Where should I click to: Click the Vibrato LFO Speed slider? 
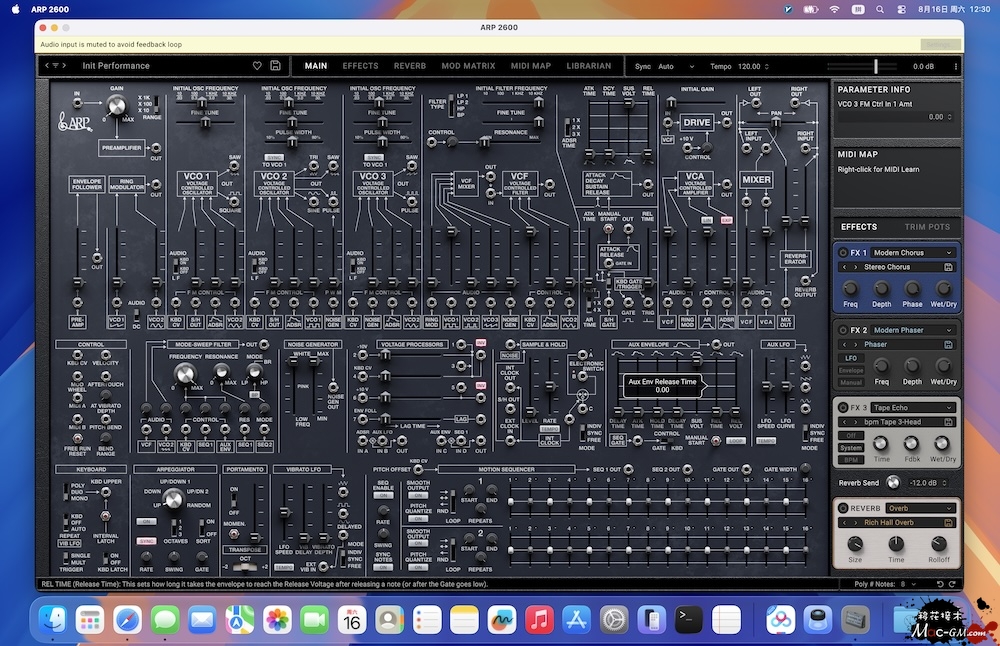[284, 512]
